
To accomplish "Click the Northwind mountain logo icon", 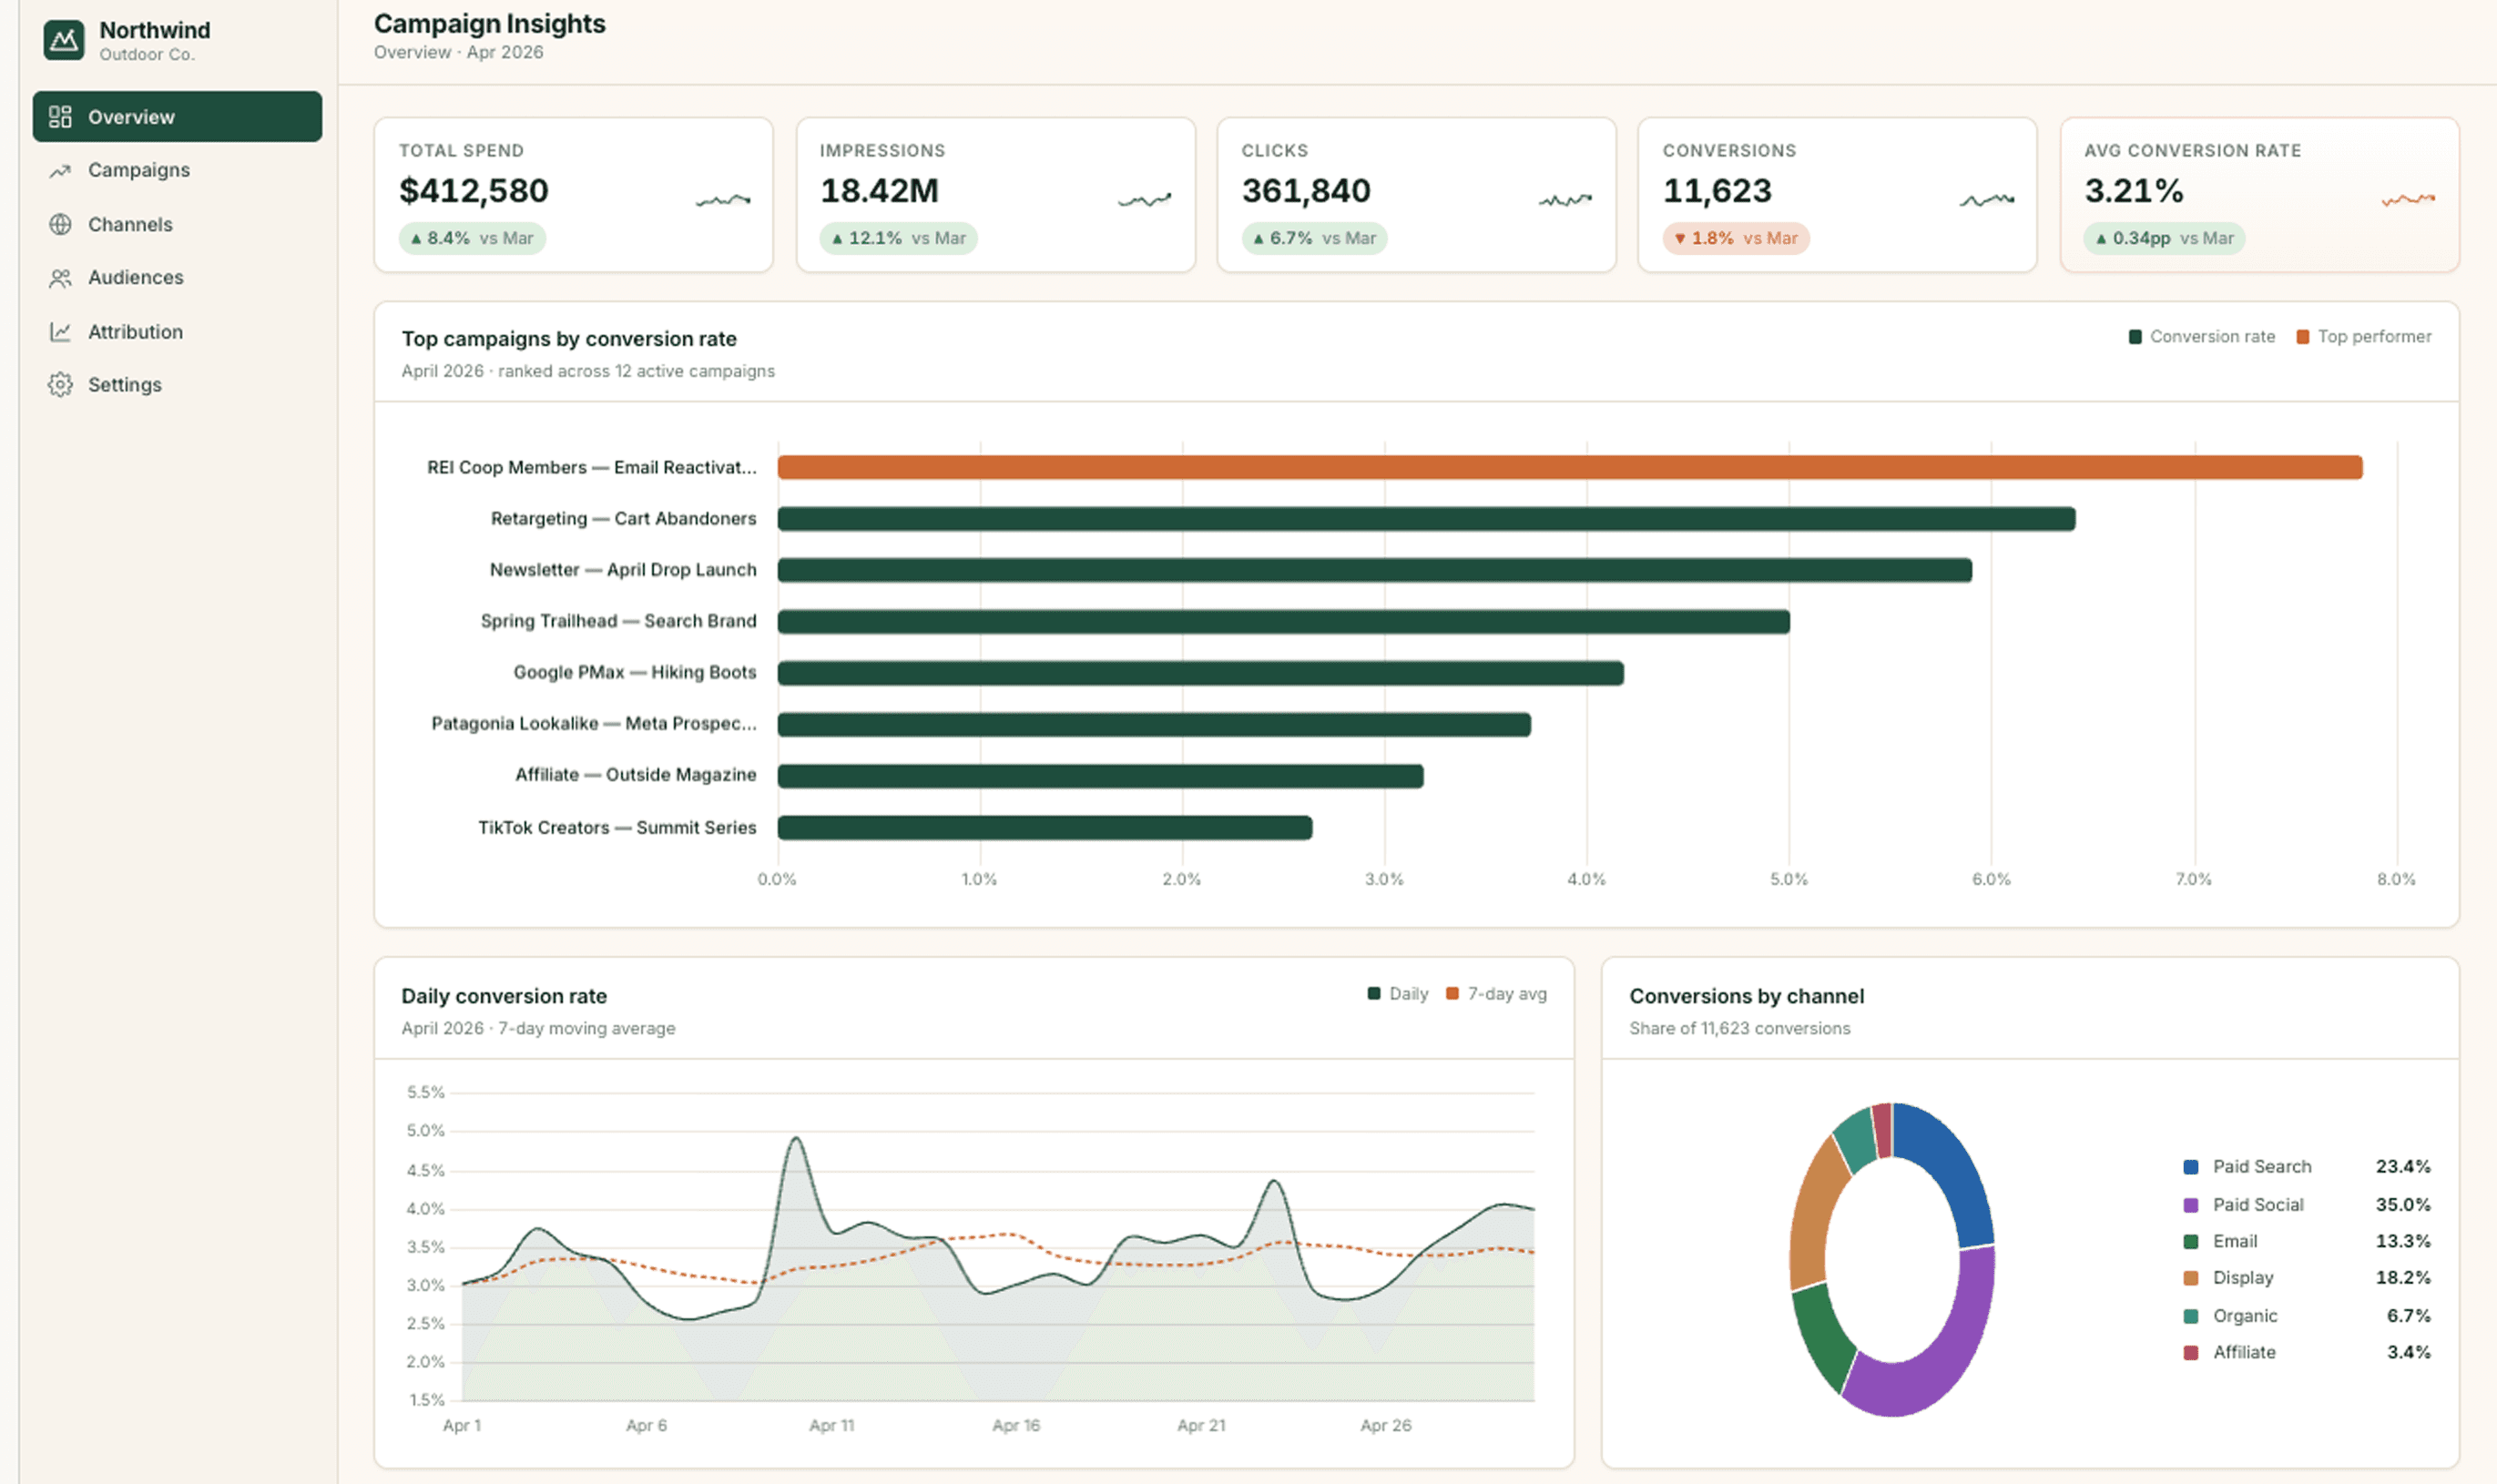I will [64, 40].
